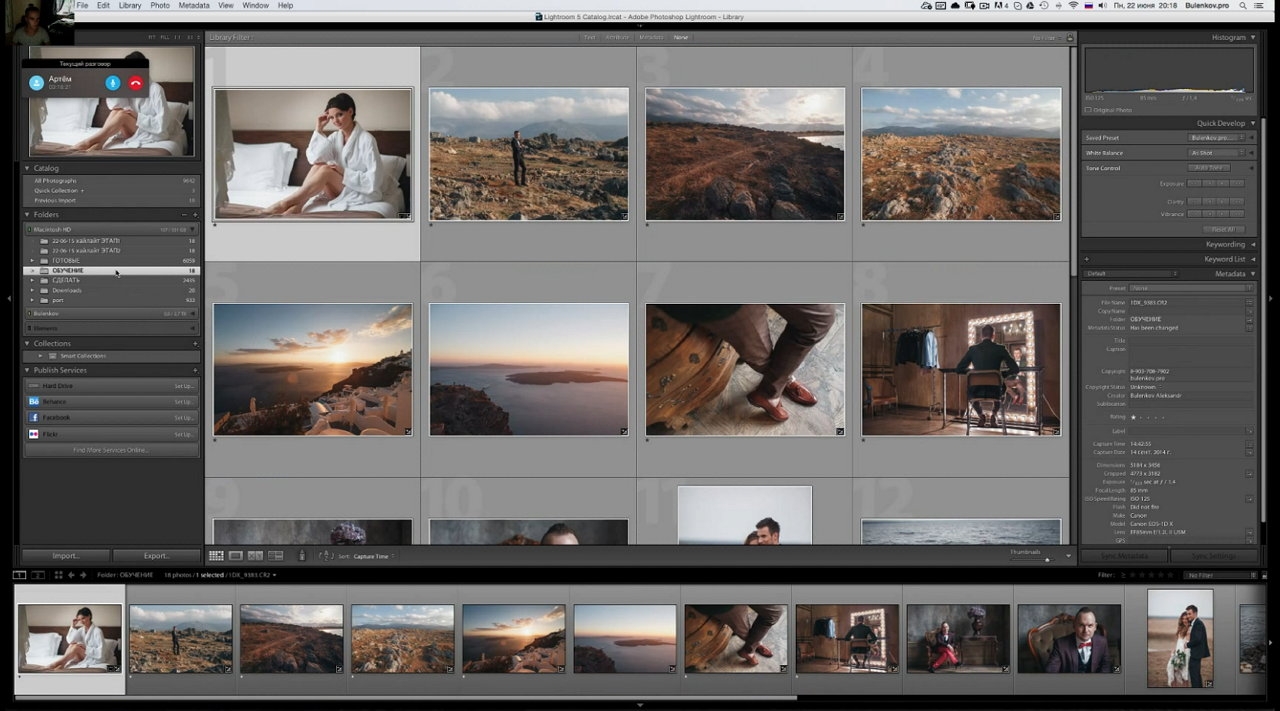Click the Flickr publish service icon

(x=34, y=434)
